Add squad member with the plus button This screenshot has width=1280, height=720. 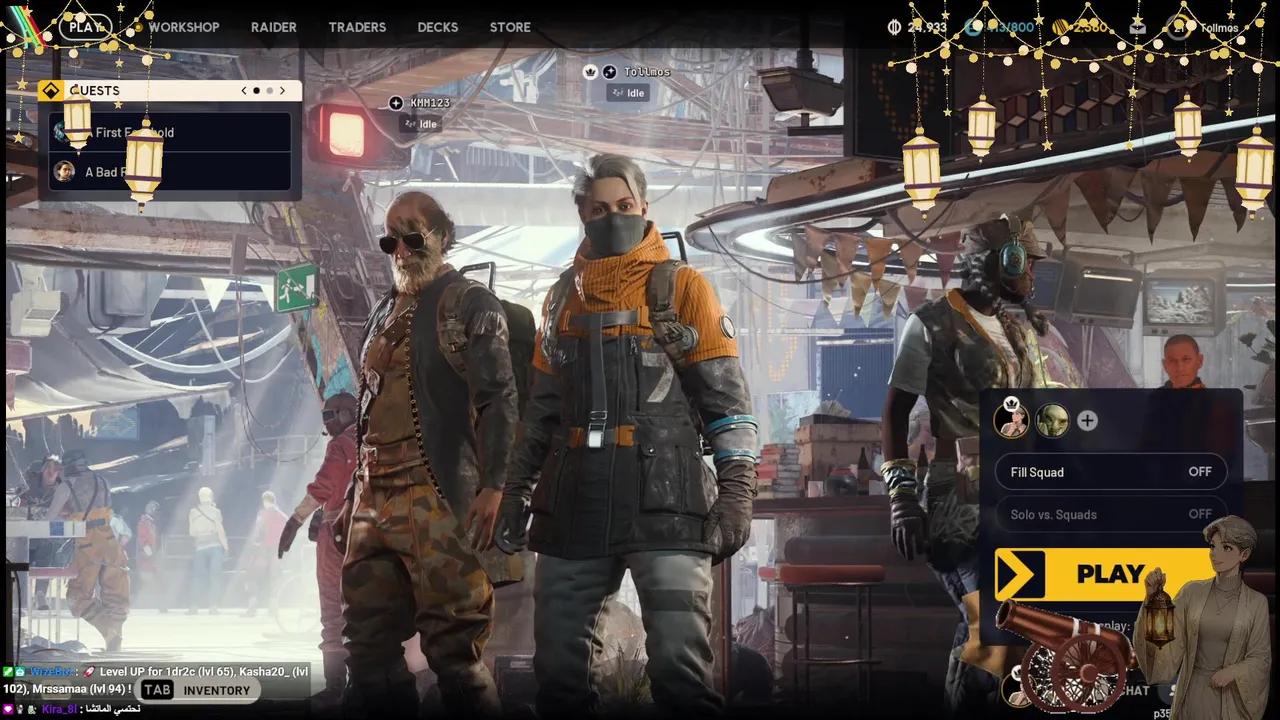tap(1087, 421)
